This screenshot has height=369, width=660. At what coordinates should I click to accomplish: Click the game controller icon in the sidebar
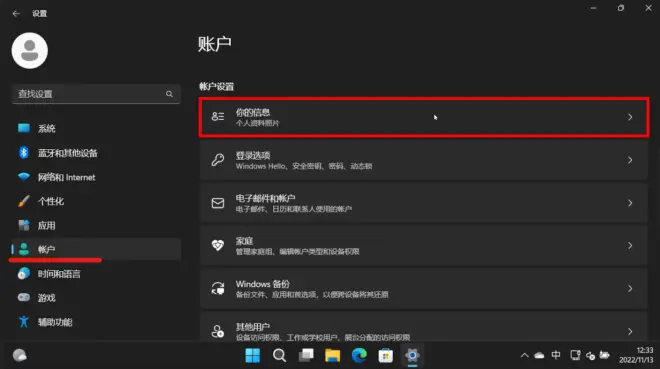click(24, 297)
